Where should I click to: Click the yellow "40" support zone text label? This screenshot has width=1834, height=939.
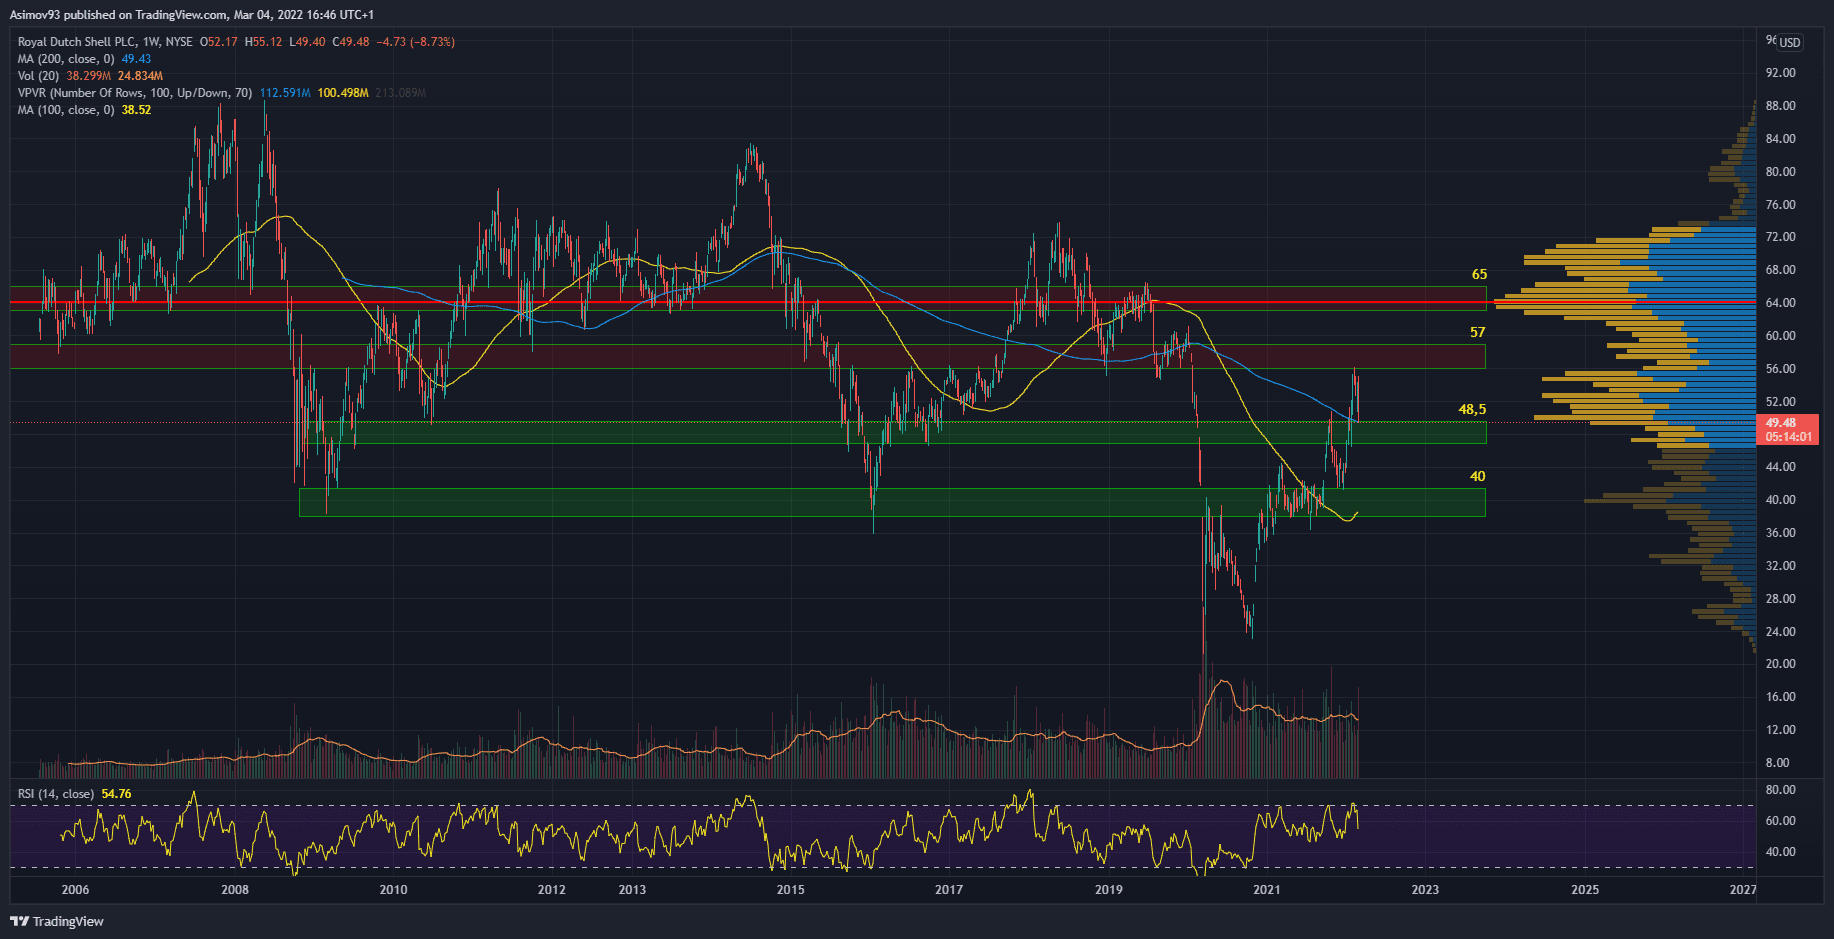1477,476
